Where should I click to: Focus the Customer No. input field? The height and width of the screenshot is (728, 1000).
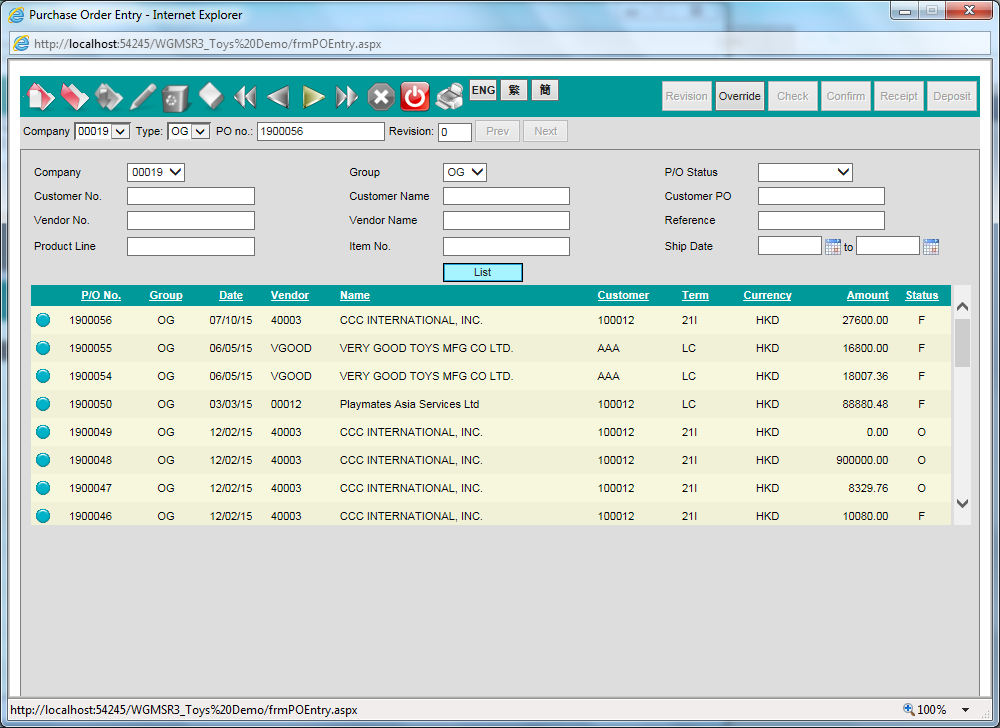pos(191,196)
